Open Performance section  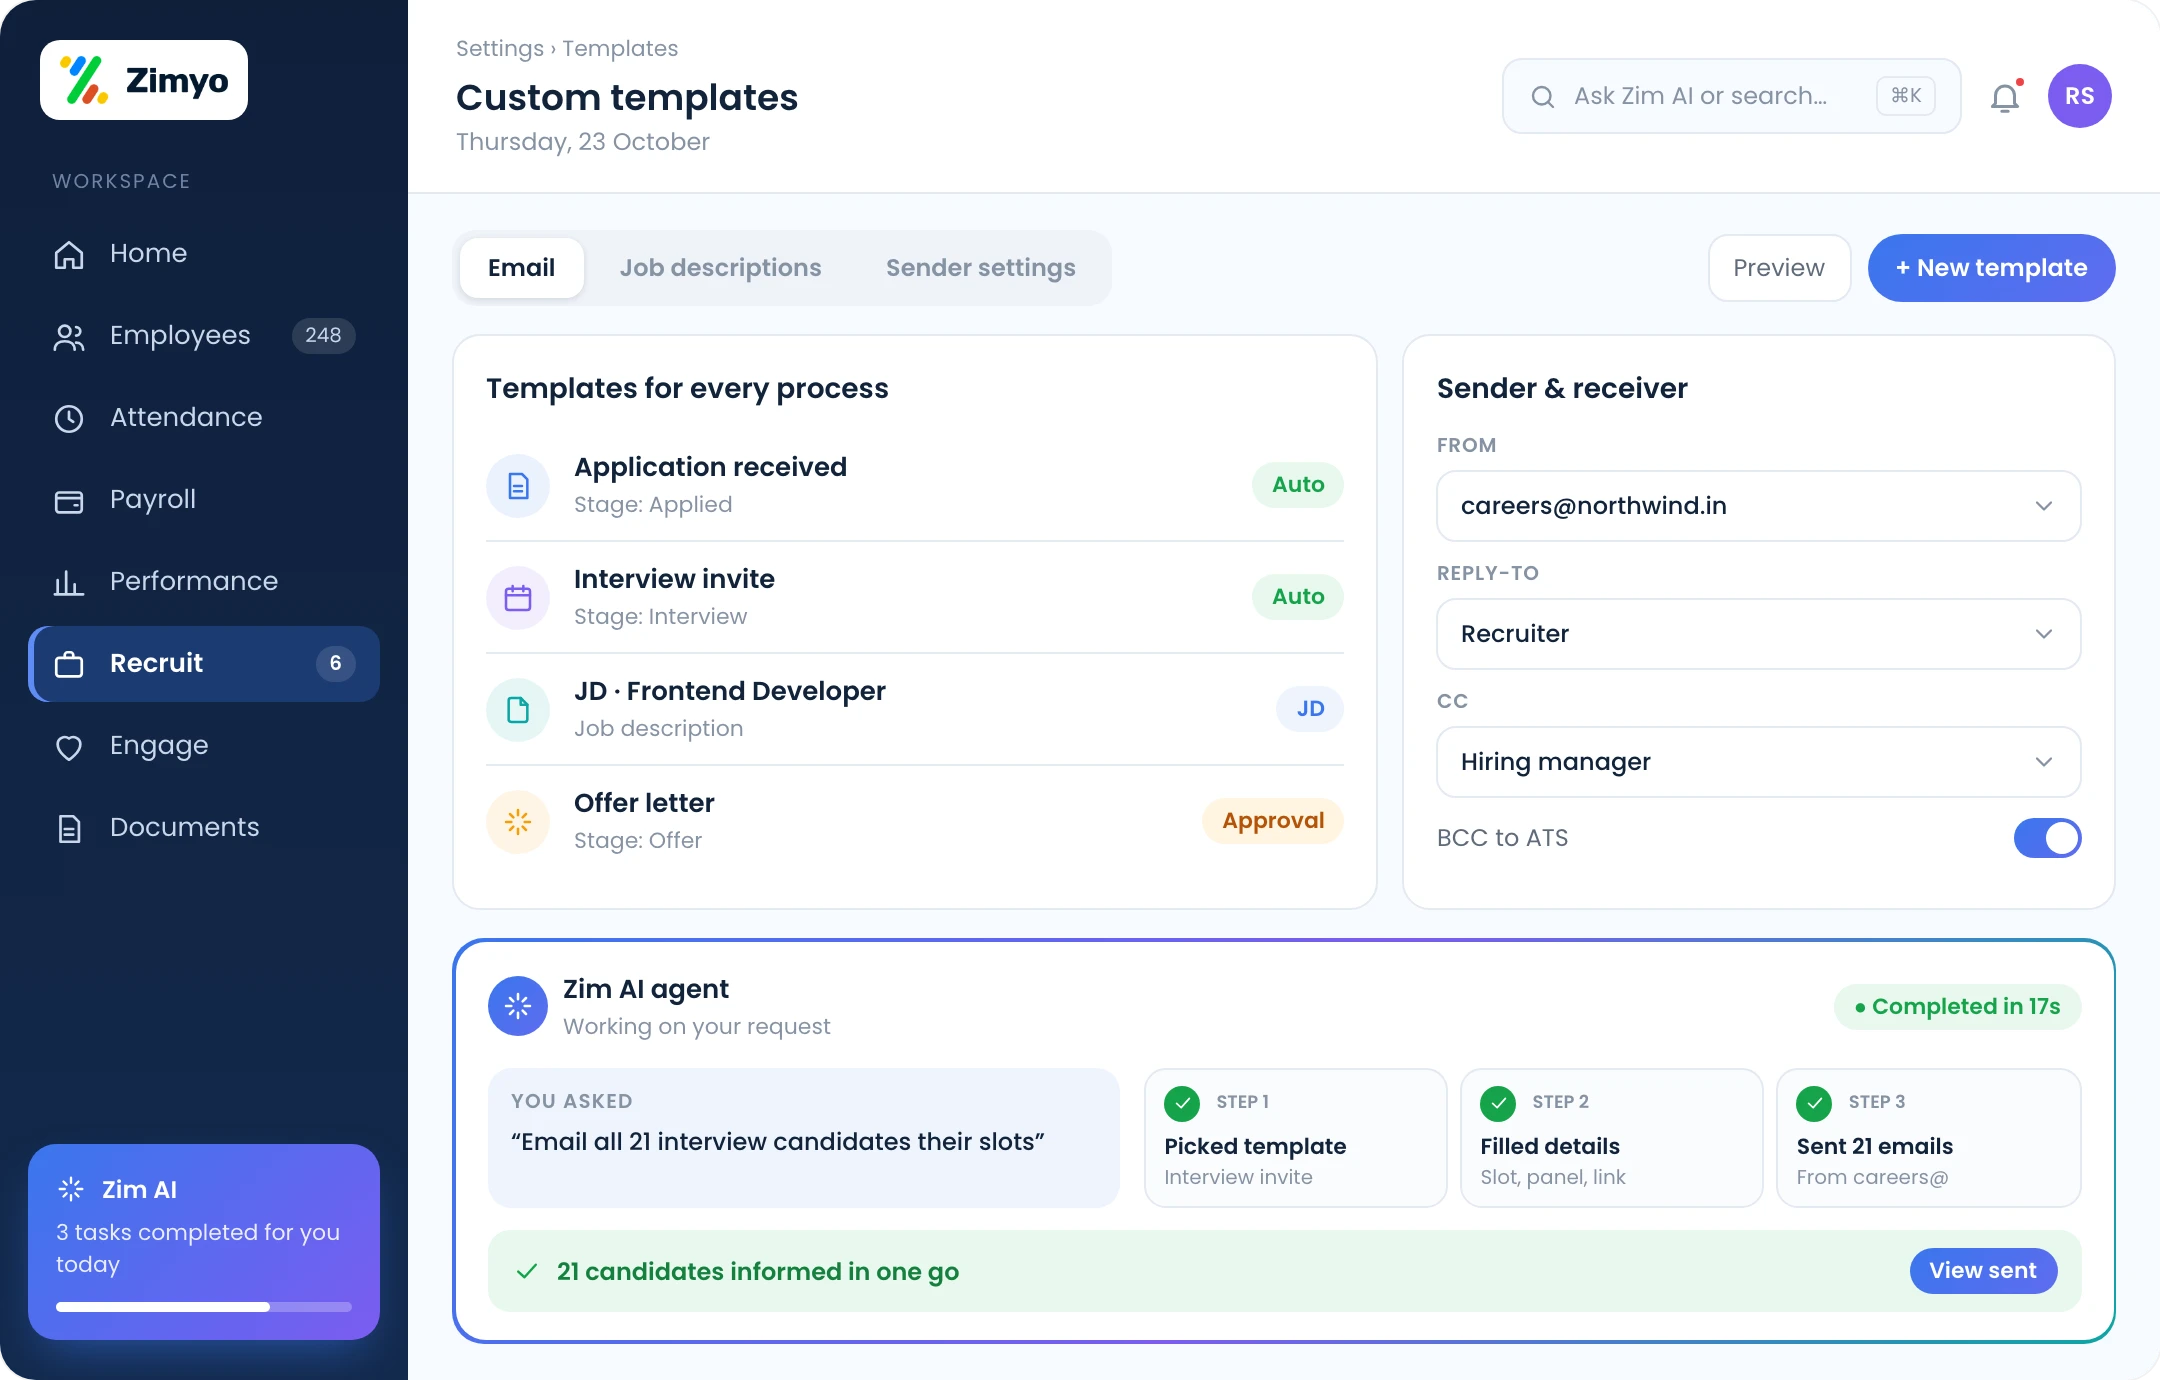coord(204,582)
